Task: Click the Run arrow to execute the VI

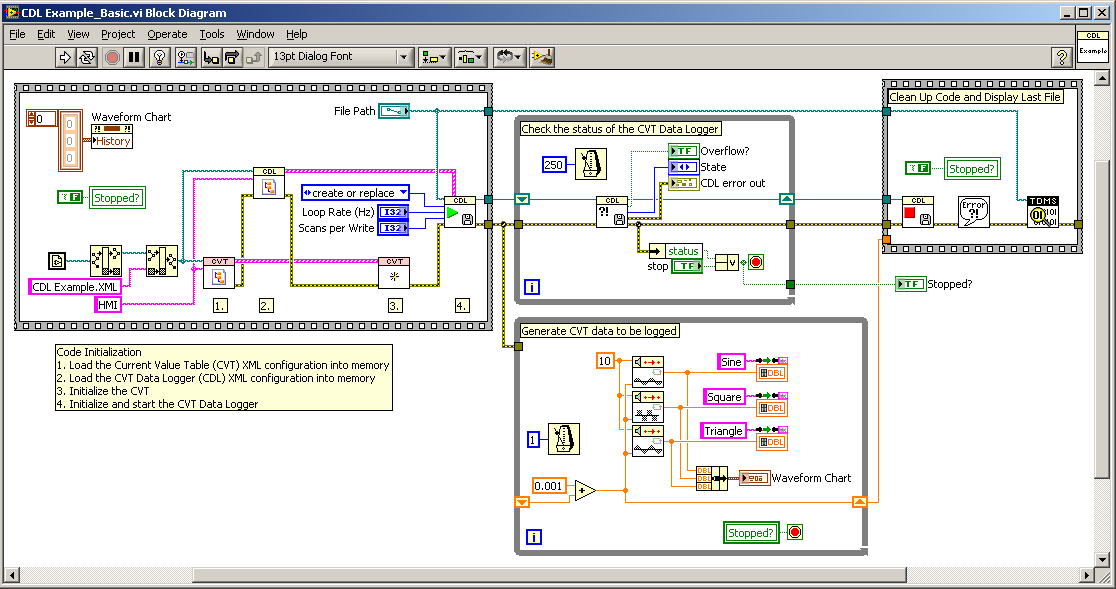Action: pyautogui.click(x=65, y=57)
